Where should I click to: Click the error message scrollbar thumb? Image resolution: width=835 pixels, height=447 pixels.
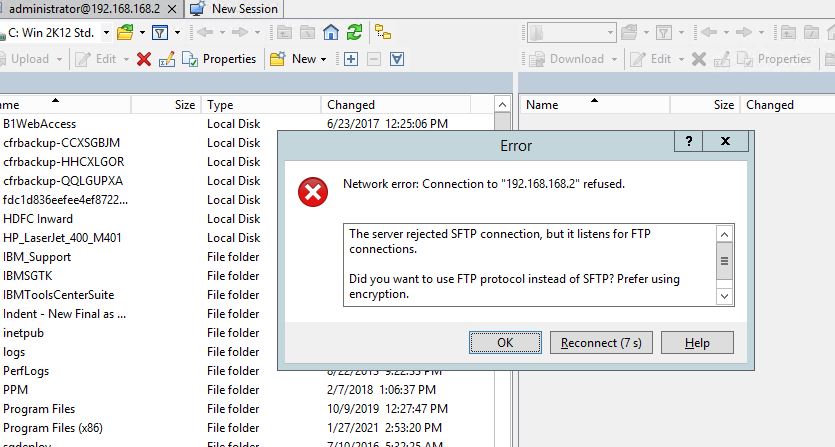pos(725,263)
